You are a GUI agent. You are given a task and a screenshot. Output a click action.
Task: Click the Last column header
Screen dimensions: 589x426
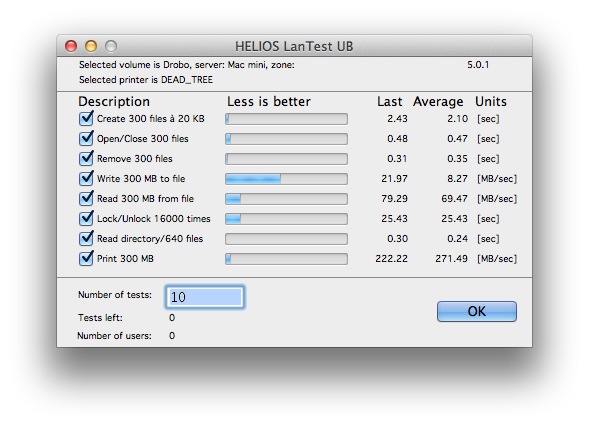pyautogui.click(x=390, y=101)
